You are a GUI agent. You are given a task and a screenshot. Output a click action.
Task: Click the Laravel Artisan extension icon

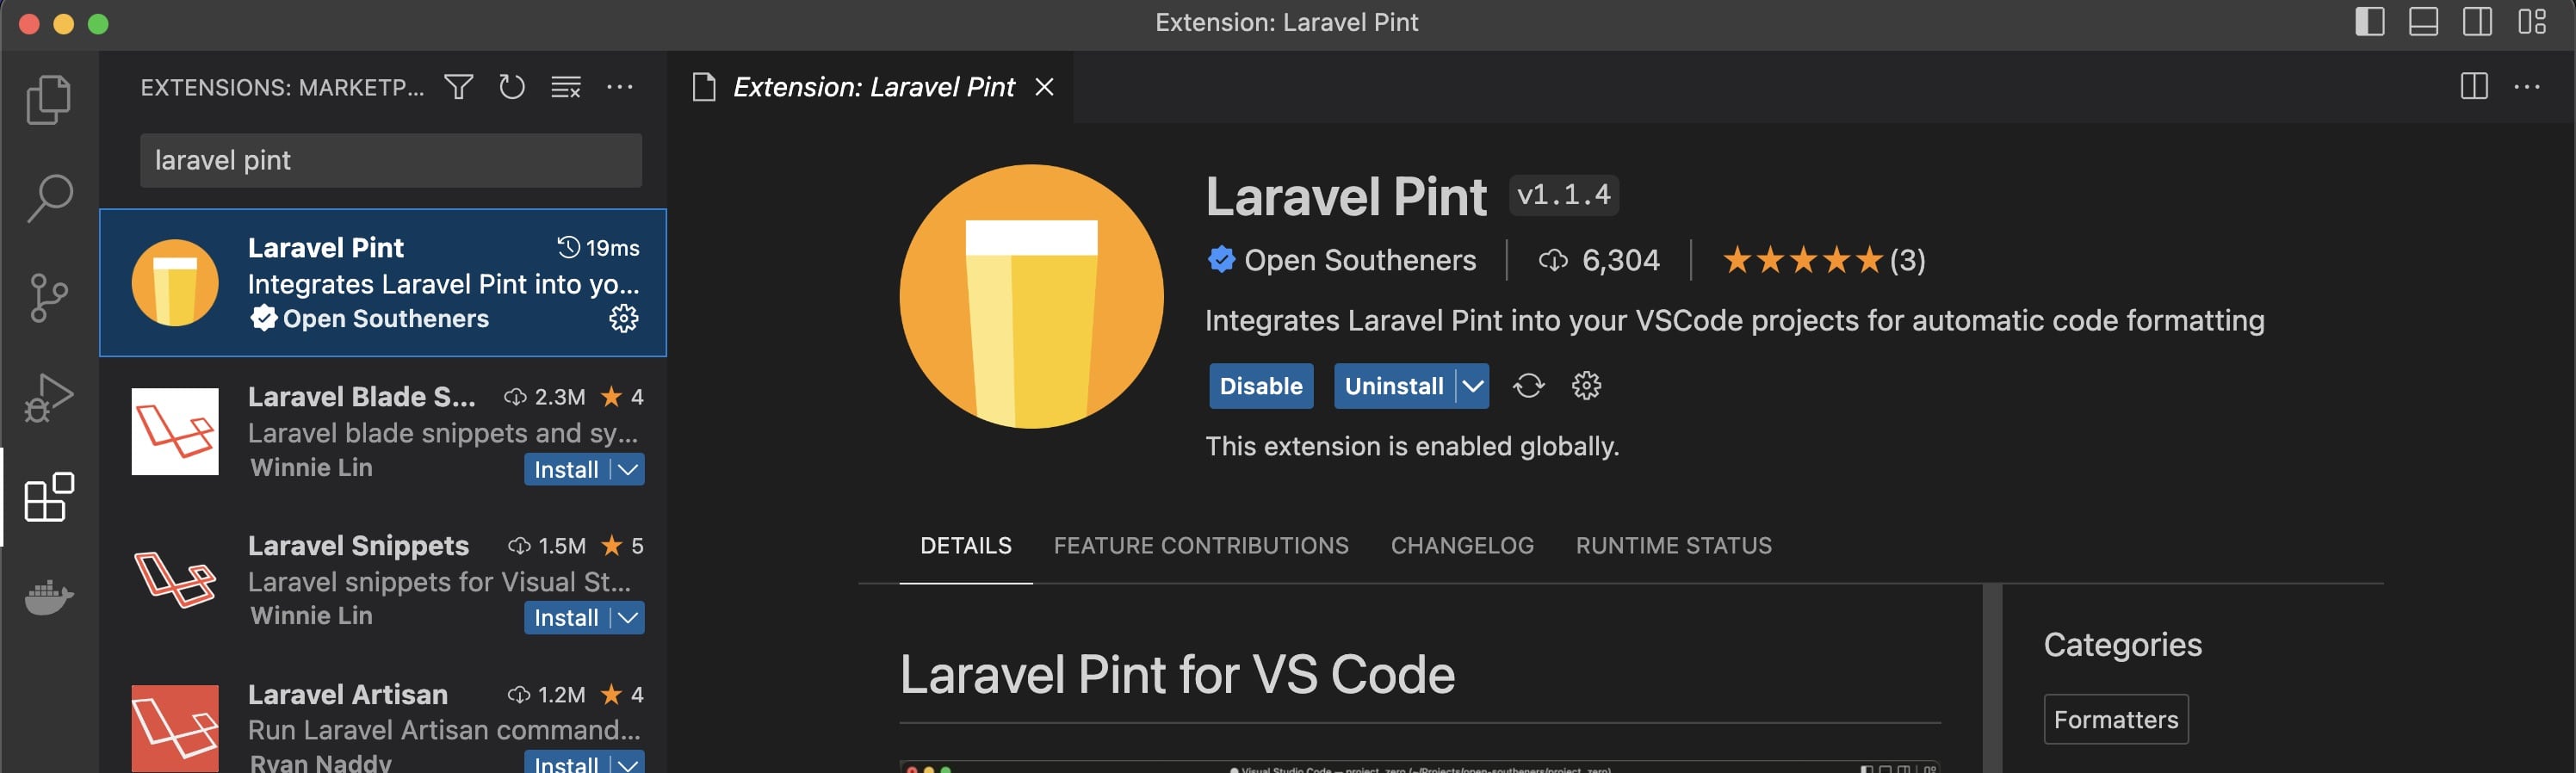click(x=175, y=728)
